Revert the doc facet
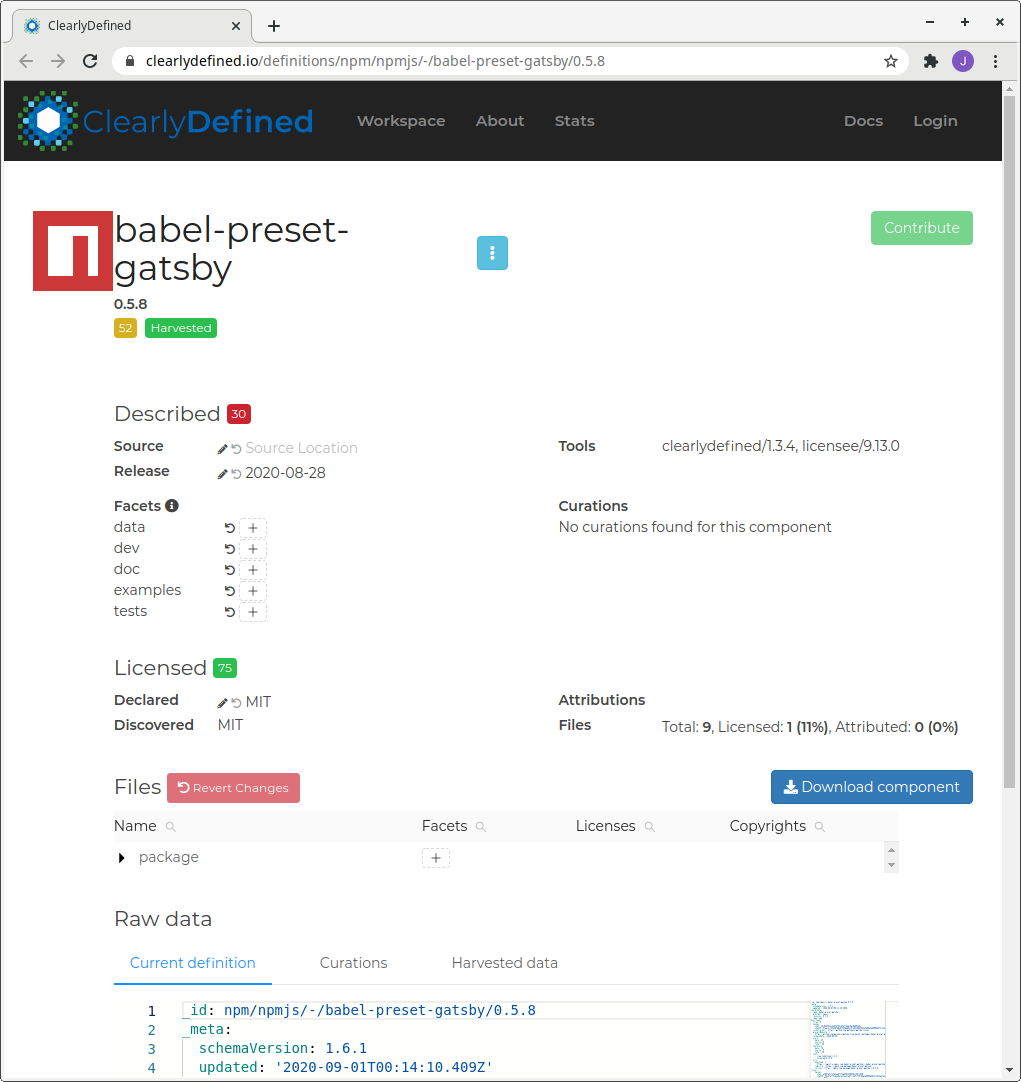 pos(230,570)
